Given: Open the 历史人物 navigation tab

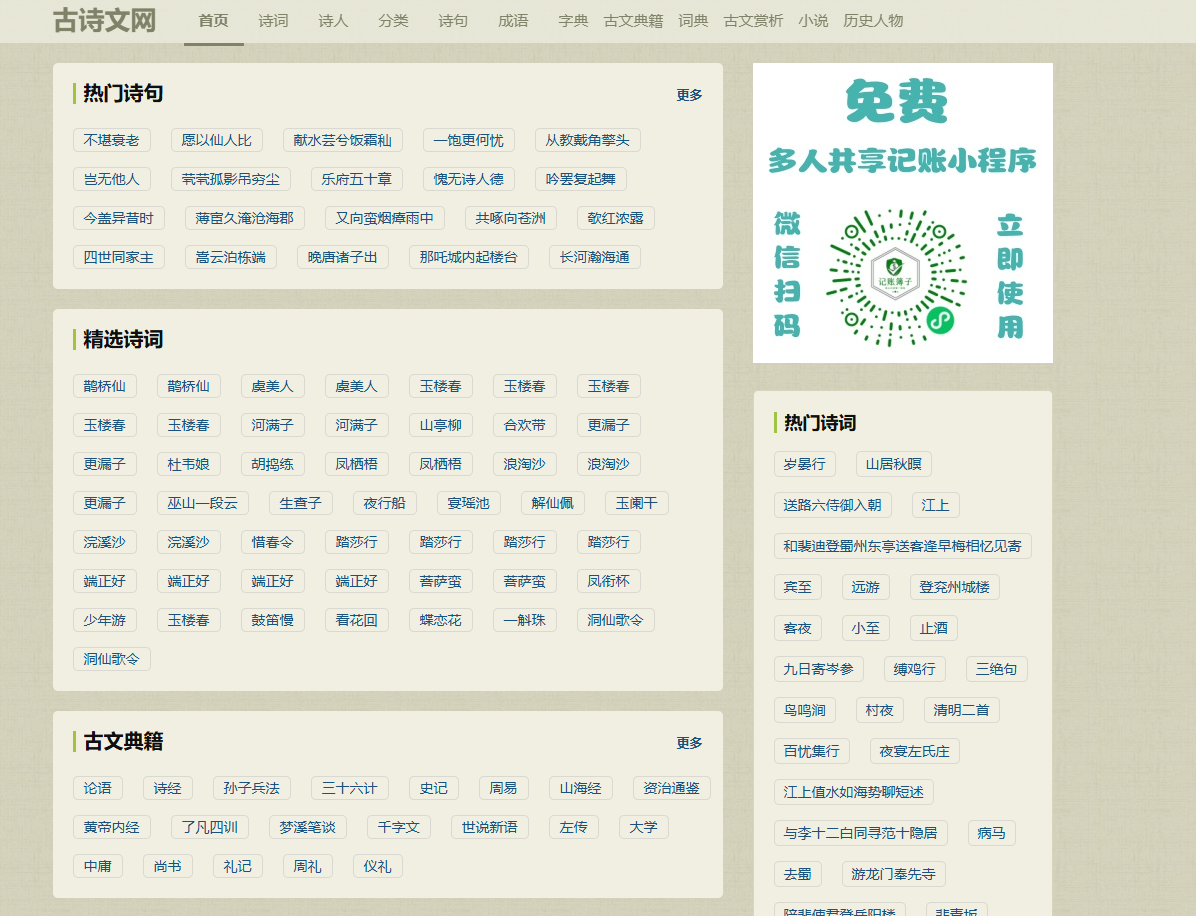Looking at the screenshot, I should pos(873,21).
